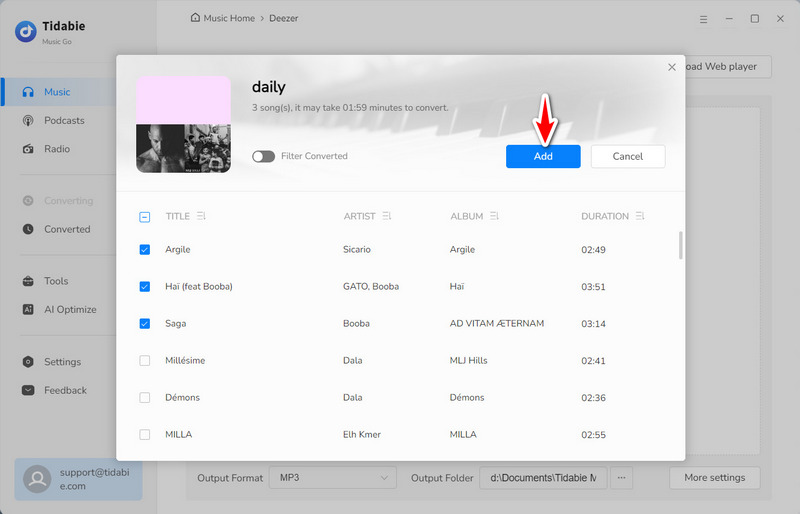The width and height of the screenshot is (800, 514).
Task: Open the Tools toolbox icon
Action: (28, 281)
